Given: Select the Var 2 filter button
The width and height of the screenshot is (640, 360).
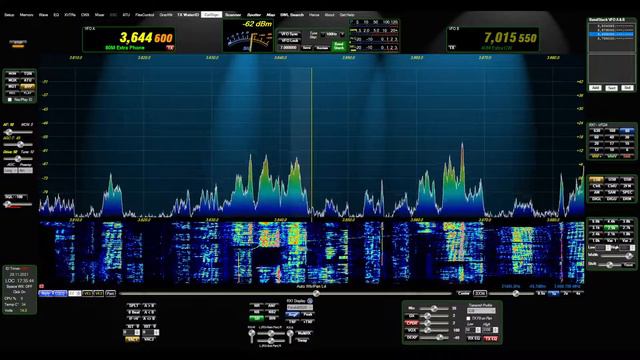Looking at the screenshot, I should pos(627,240).
